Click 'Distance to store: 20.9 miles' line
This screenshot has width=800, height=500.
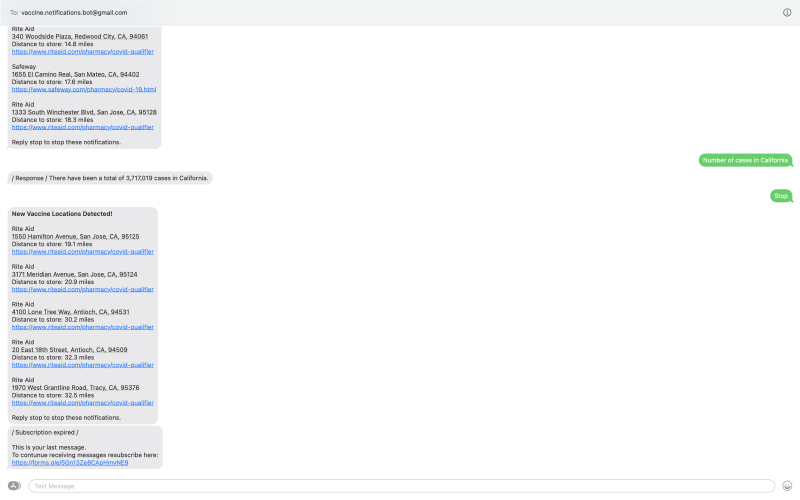53,282
